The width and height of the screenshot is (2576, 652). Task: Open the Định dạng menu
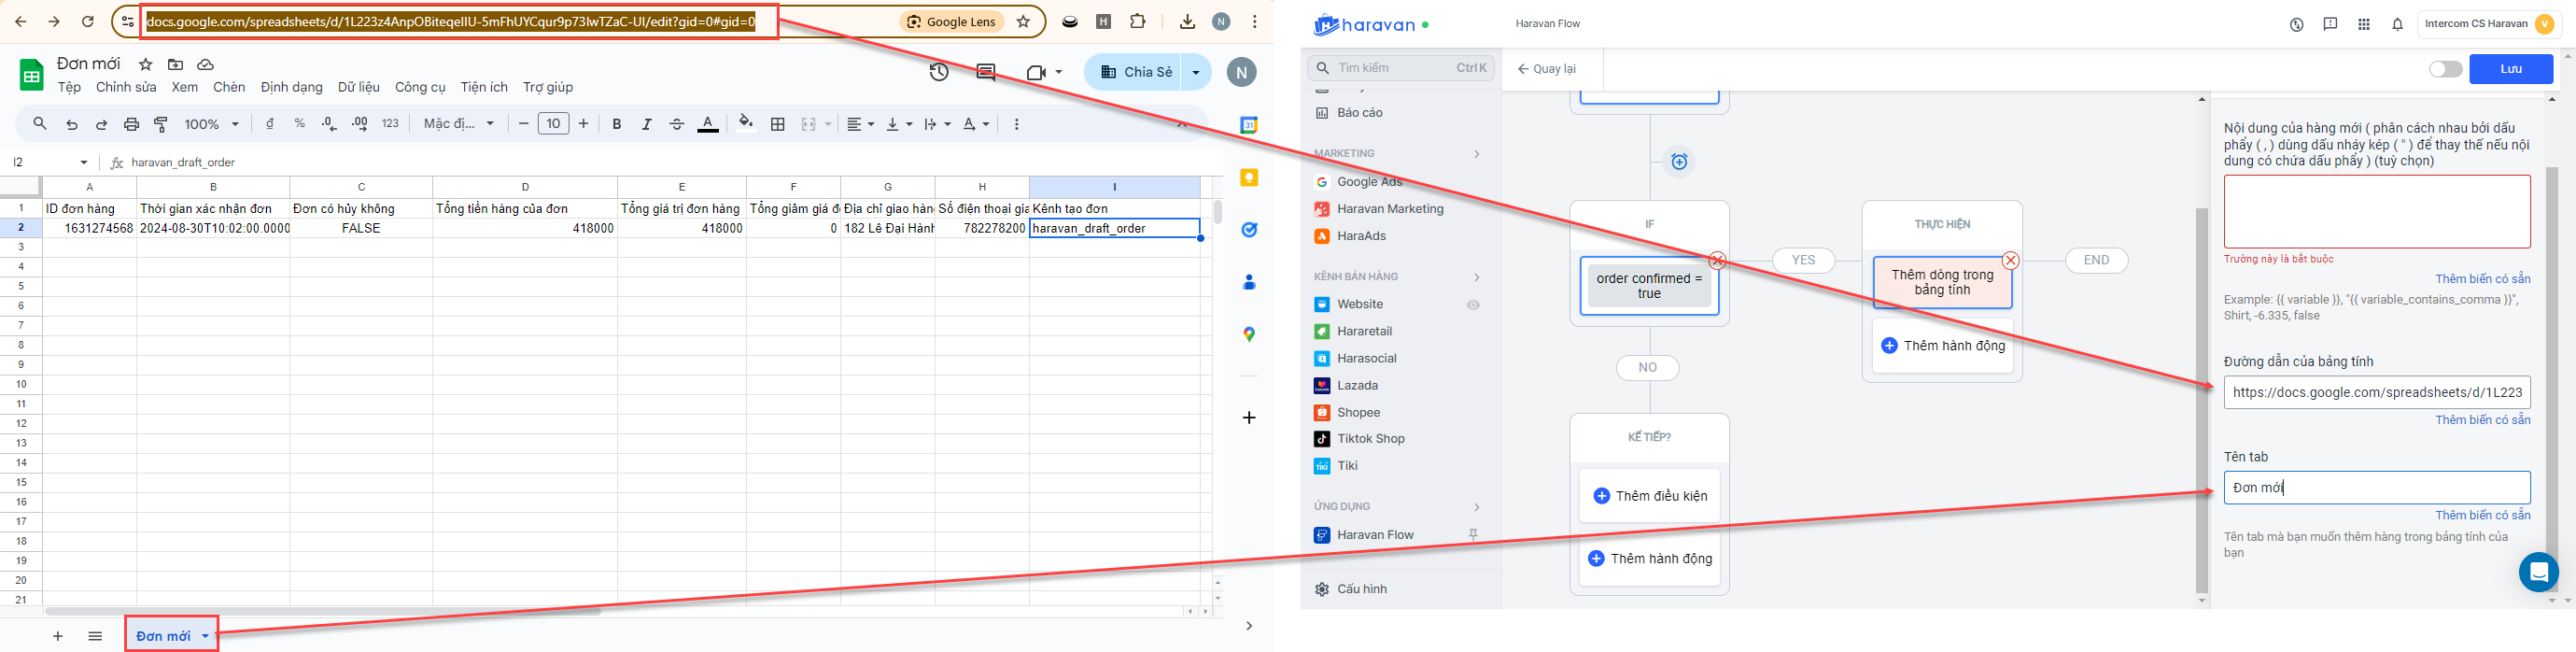(291, 87)
